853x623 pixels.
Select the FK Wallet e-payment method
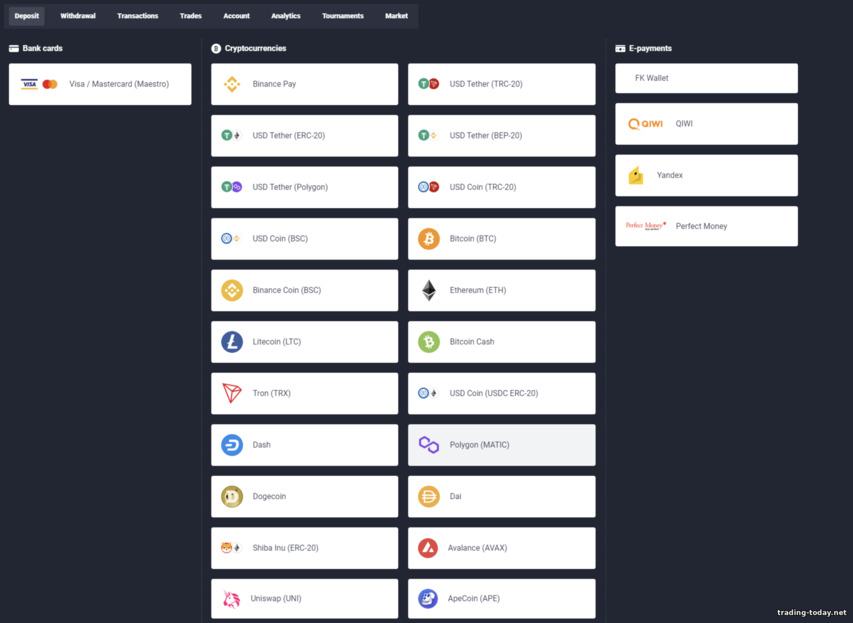[x=706, y=77]
